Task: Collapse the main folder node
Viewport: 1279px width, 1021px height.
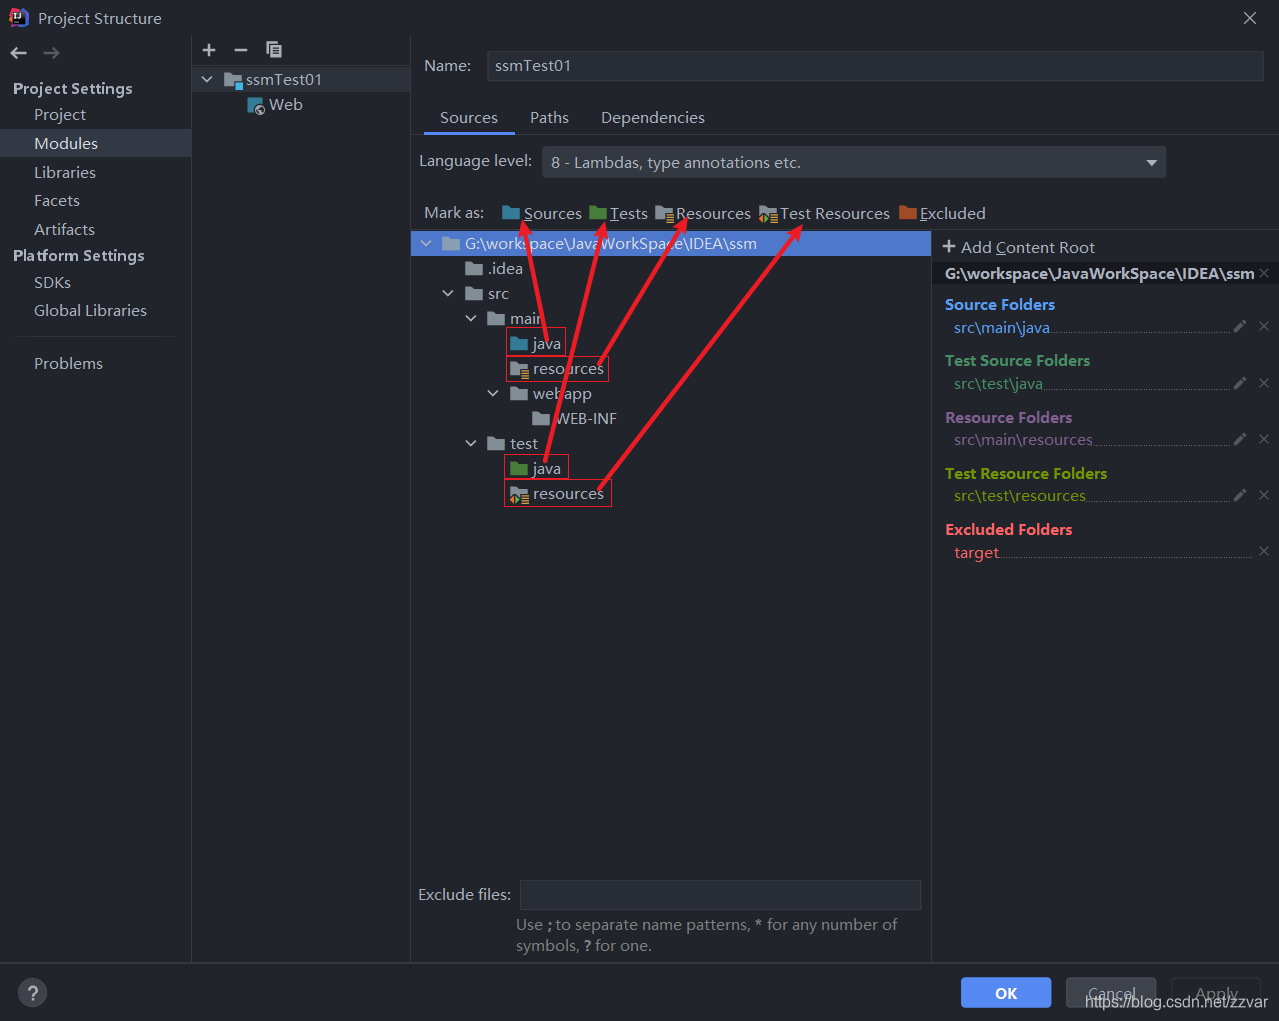Action: click(471, 319)
